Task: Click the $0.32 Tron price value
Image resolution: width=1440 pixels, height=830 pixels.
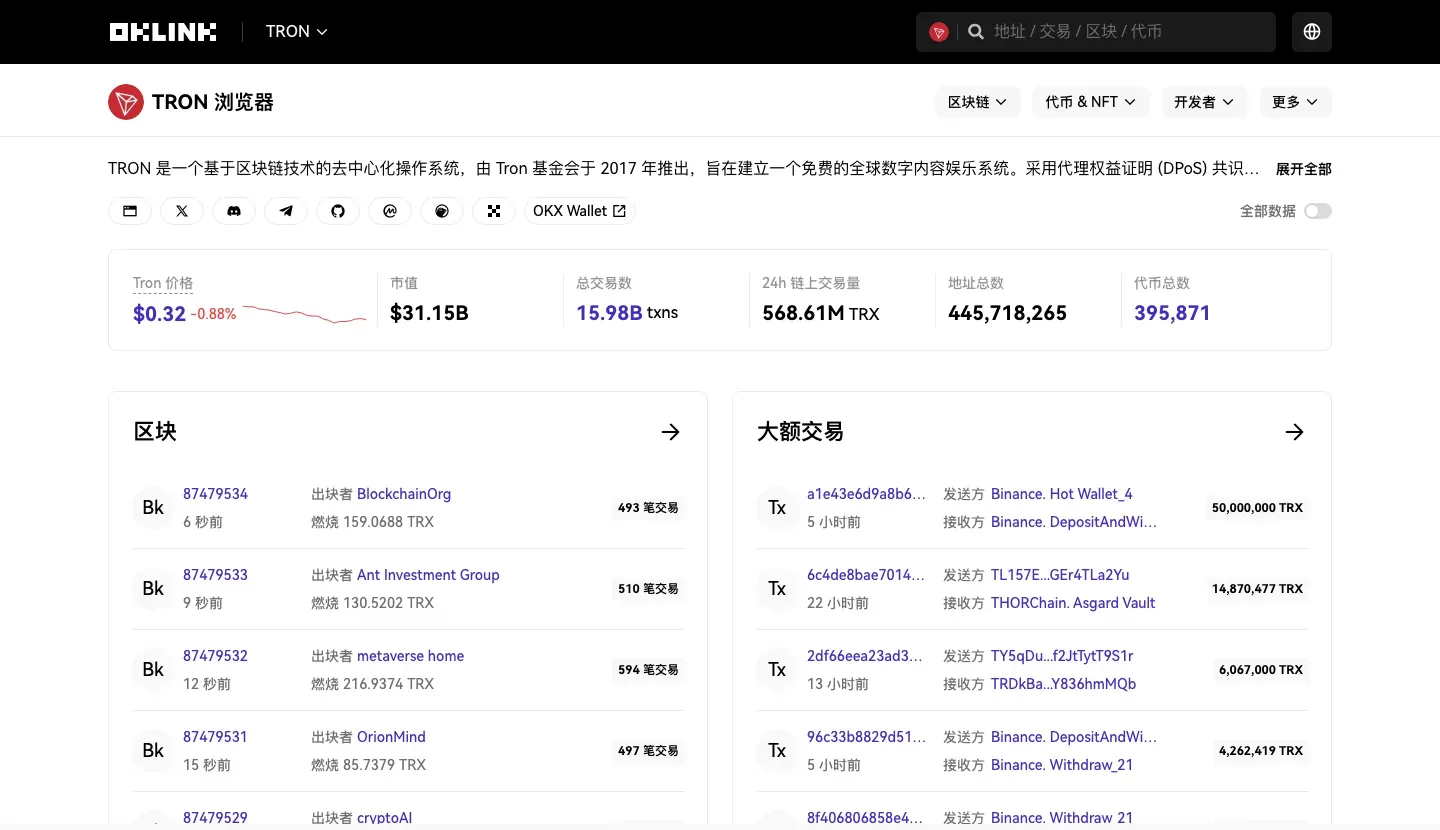Action: [x=159, y=314]
